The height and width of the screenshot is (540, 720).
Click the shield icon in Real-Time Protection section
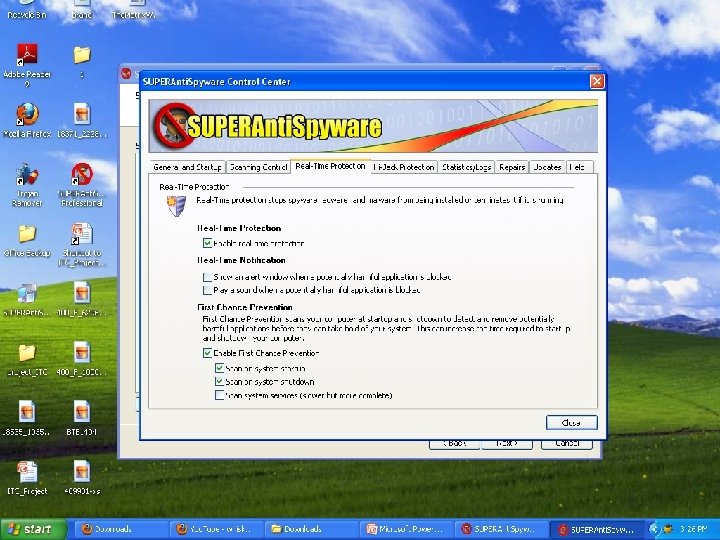pyautogui.click(x=177, y=206)
